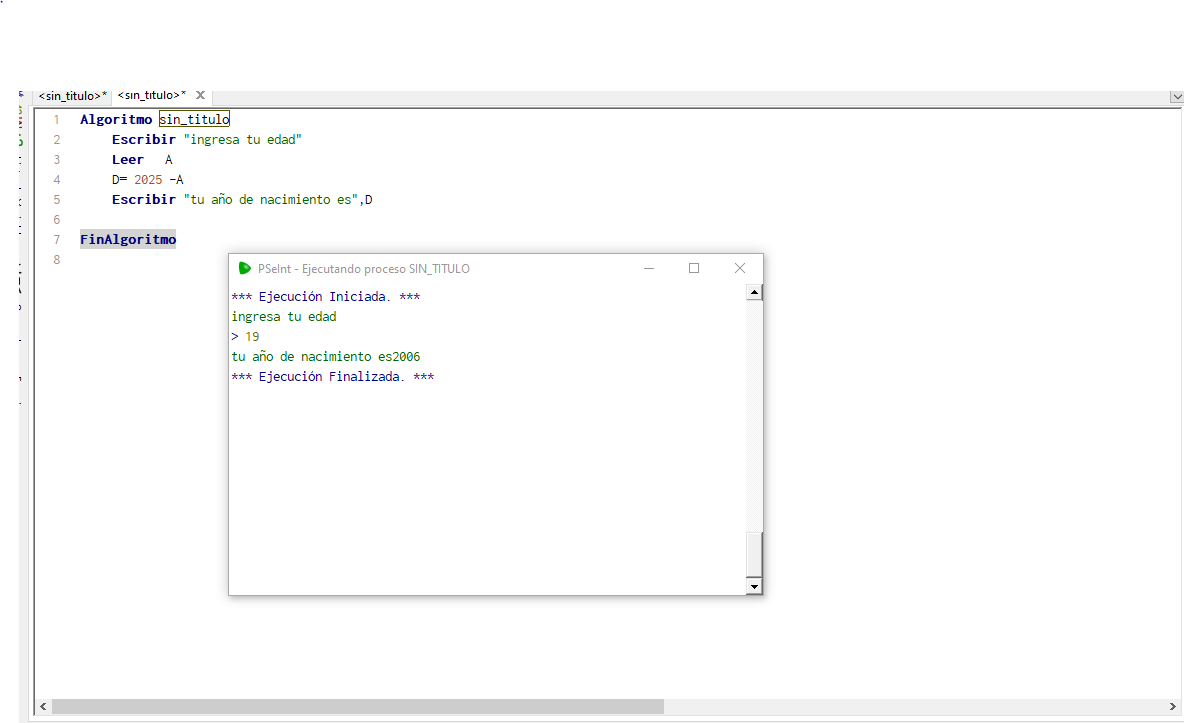Click the execution window scroll down arrow
1184x723 pixels.
(x=754, y=586)
